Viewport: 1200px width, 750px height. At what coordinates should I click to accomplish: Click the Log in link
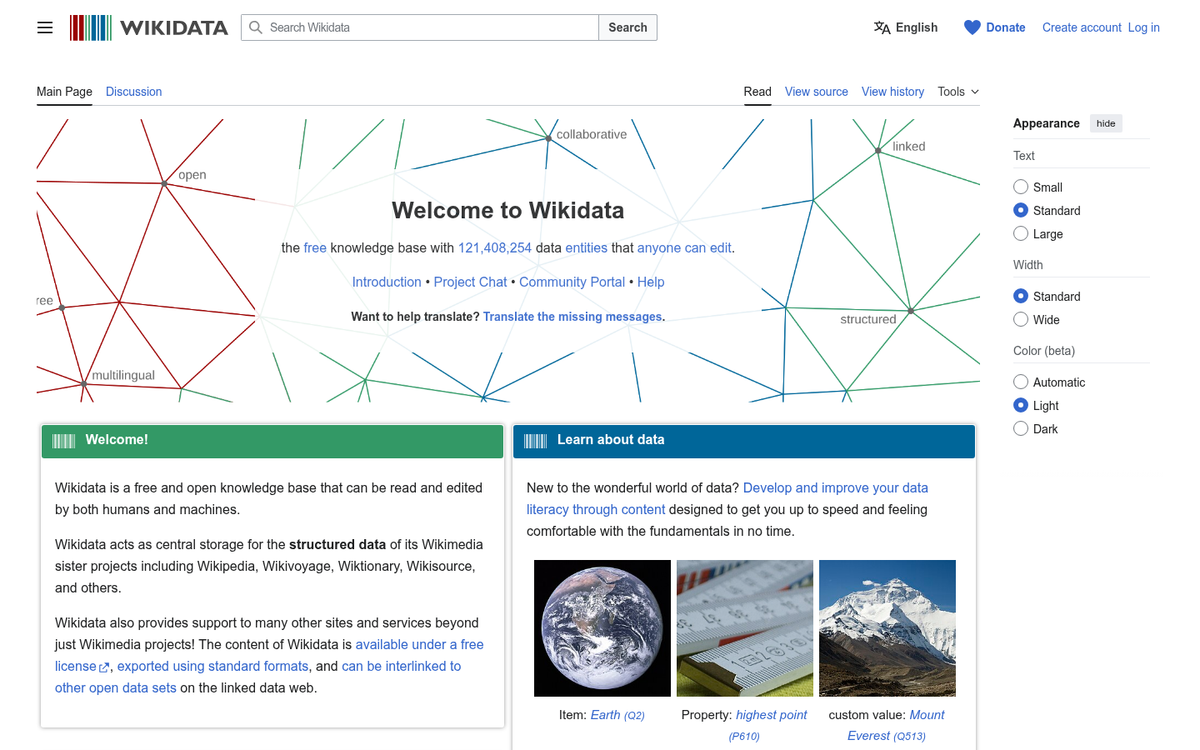click(x=1144, y=28)
